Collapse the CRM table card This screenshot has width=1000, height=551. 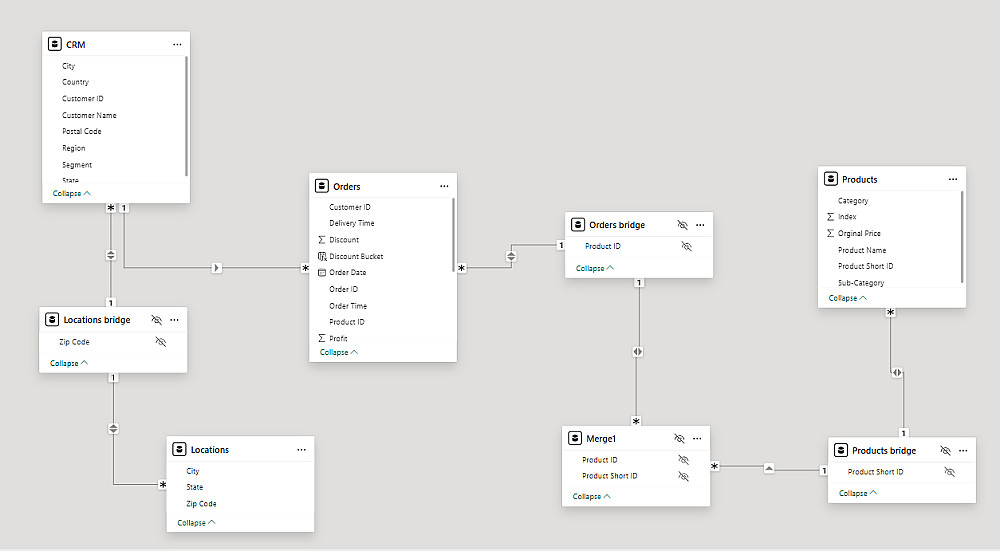tap(71, 193)
